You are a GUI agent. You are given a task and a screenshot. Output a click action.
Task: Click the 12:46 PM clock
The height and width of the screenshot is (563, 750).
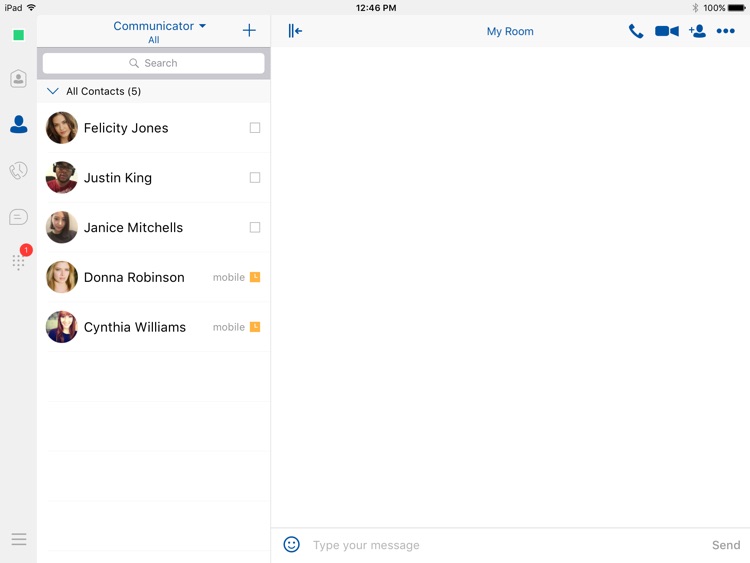point(375,8)
